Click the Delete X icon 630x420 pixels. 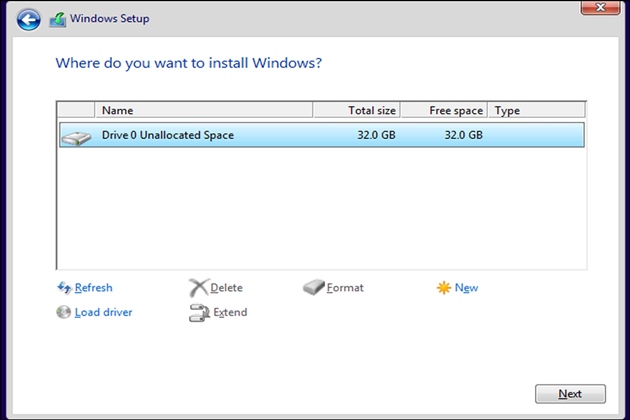pos(198,288)
